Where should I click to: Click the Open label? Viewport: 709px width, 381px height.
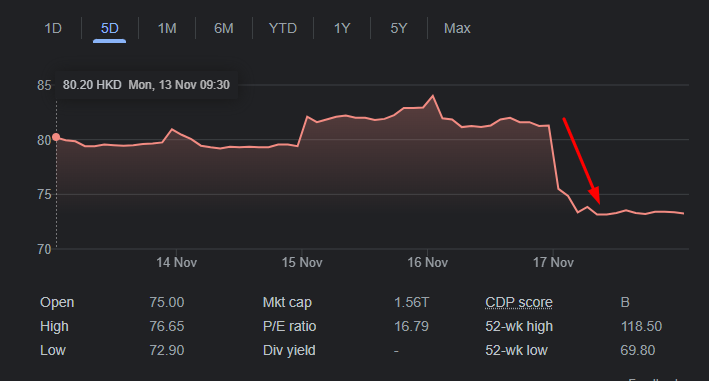tap(57, 302)
